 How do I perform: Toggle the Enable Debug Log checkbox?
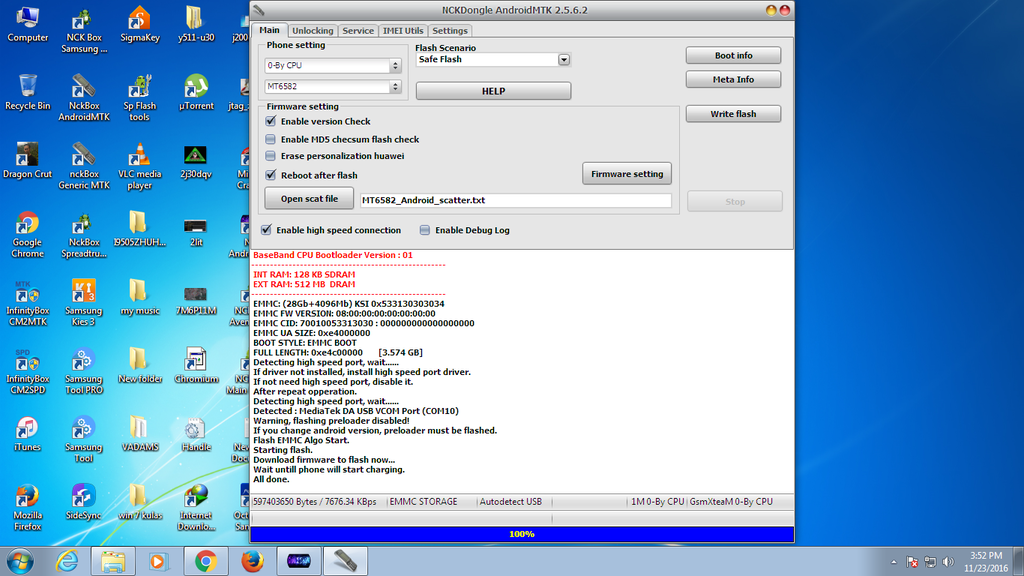click(x=425, y=230)
